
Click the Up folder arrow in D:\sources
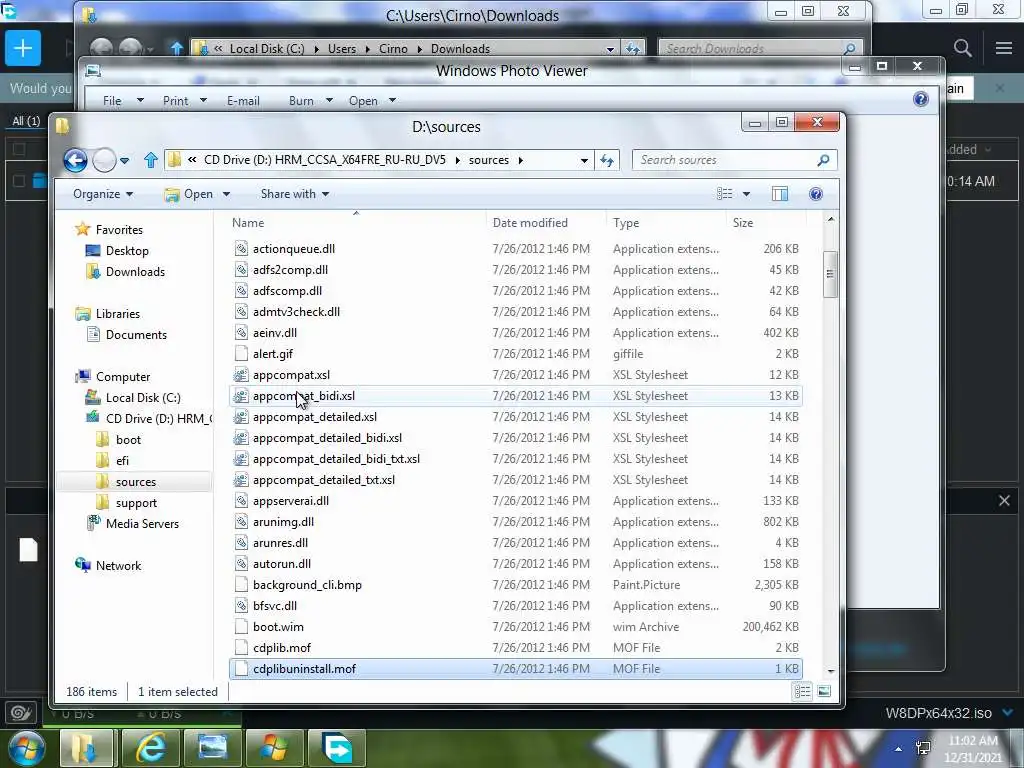pos(151,160)
